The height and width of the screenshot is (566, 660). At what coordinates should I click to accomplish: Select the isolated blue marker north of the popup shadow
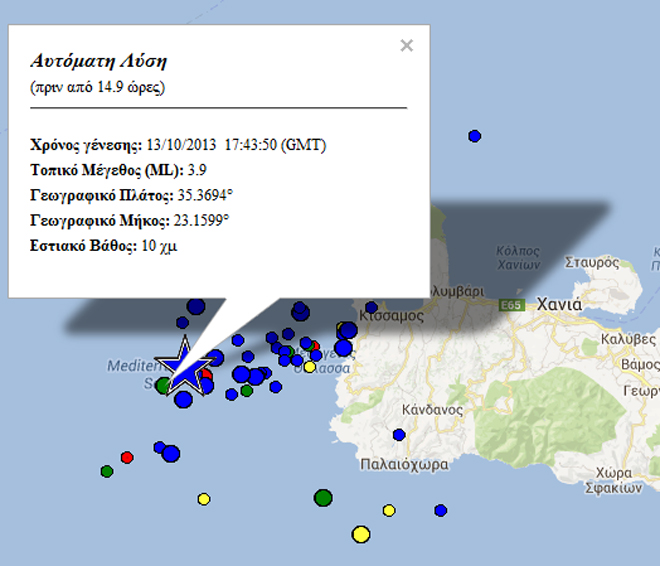(x=475, y=136)
